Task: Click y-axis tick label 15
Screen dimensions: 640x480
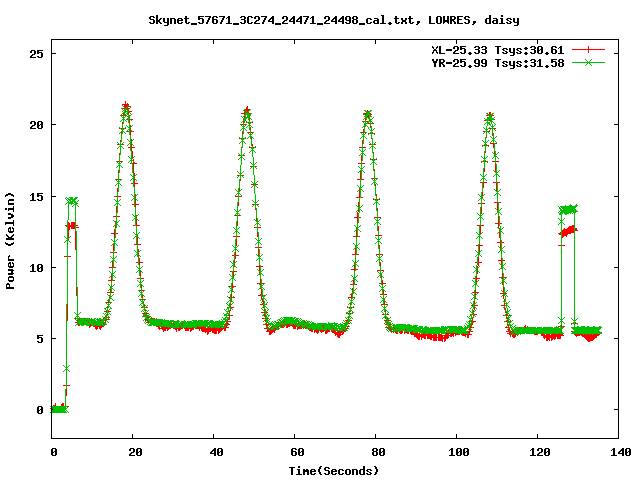Action: pos(37,197)
